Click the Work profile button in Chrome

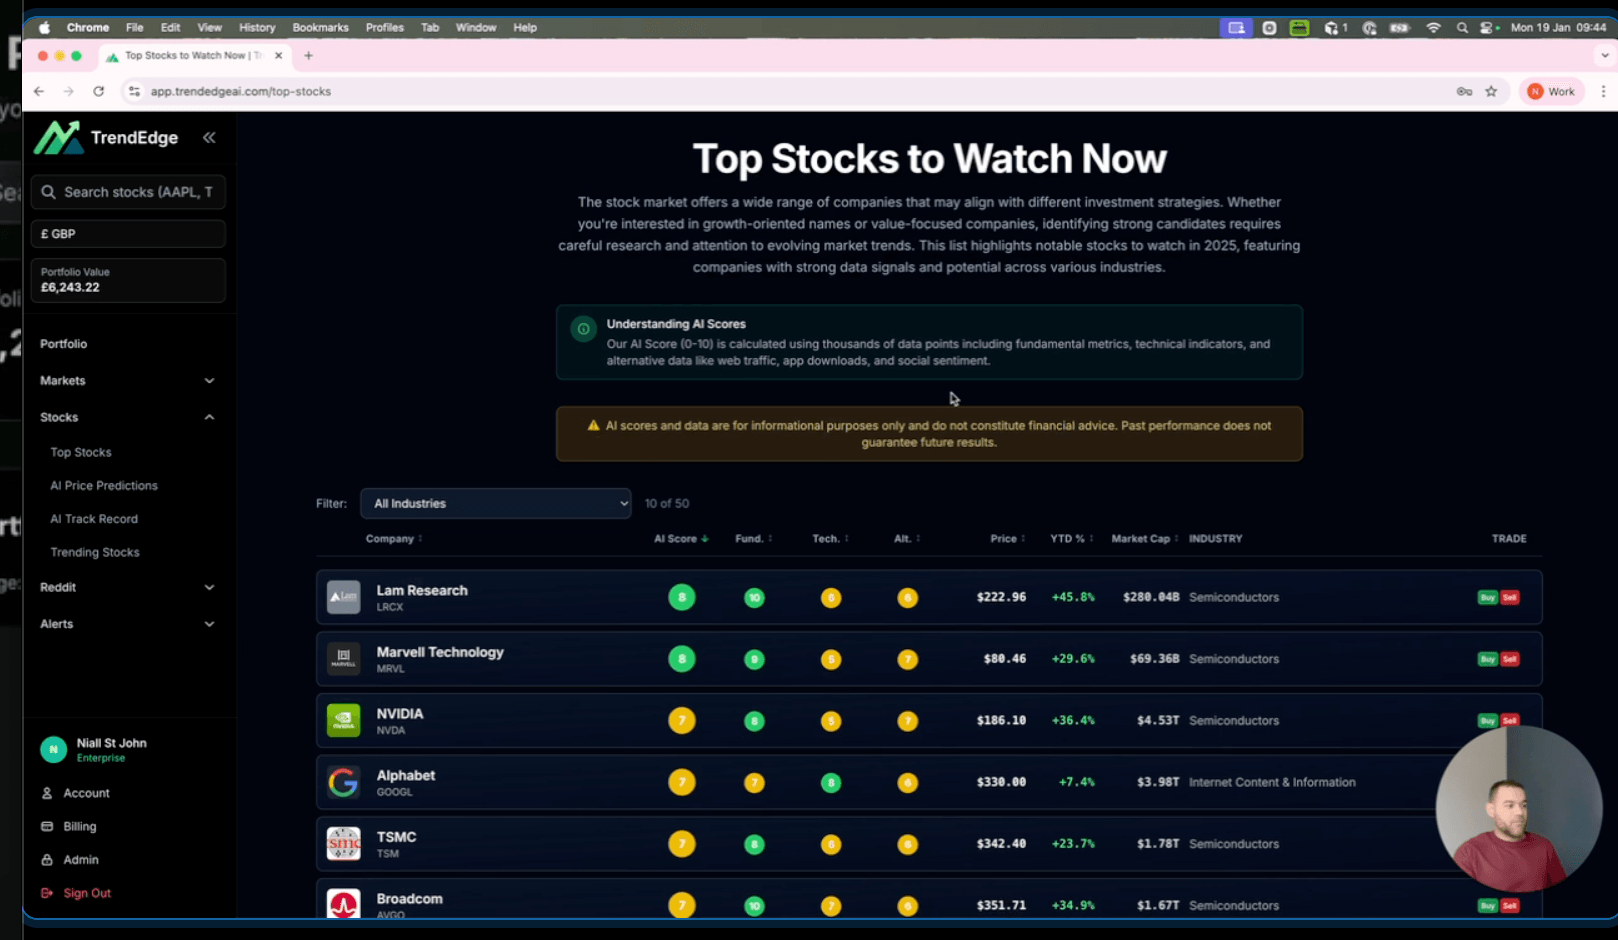(x=1551, y=91)
